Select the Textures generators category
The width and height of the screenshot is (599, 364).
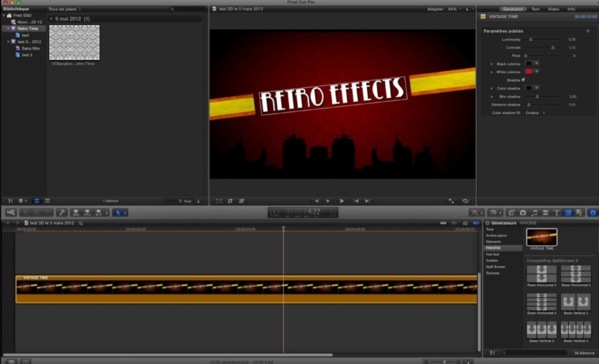493,273
